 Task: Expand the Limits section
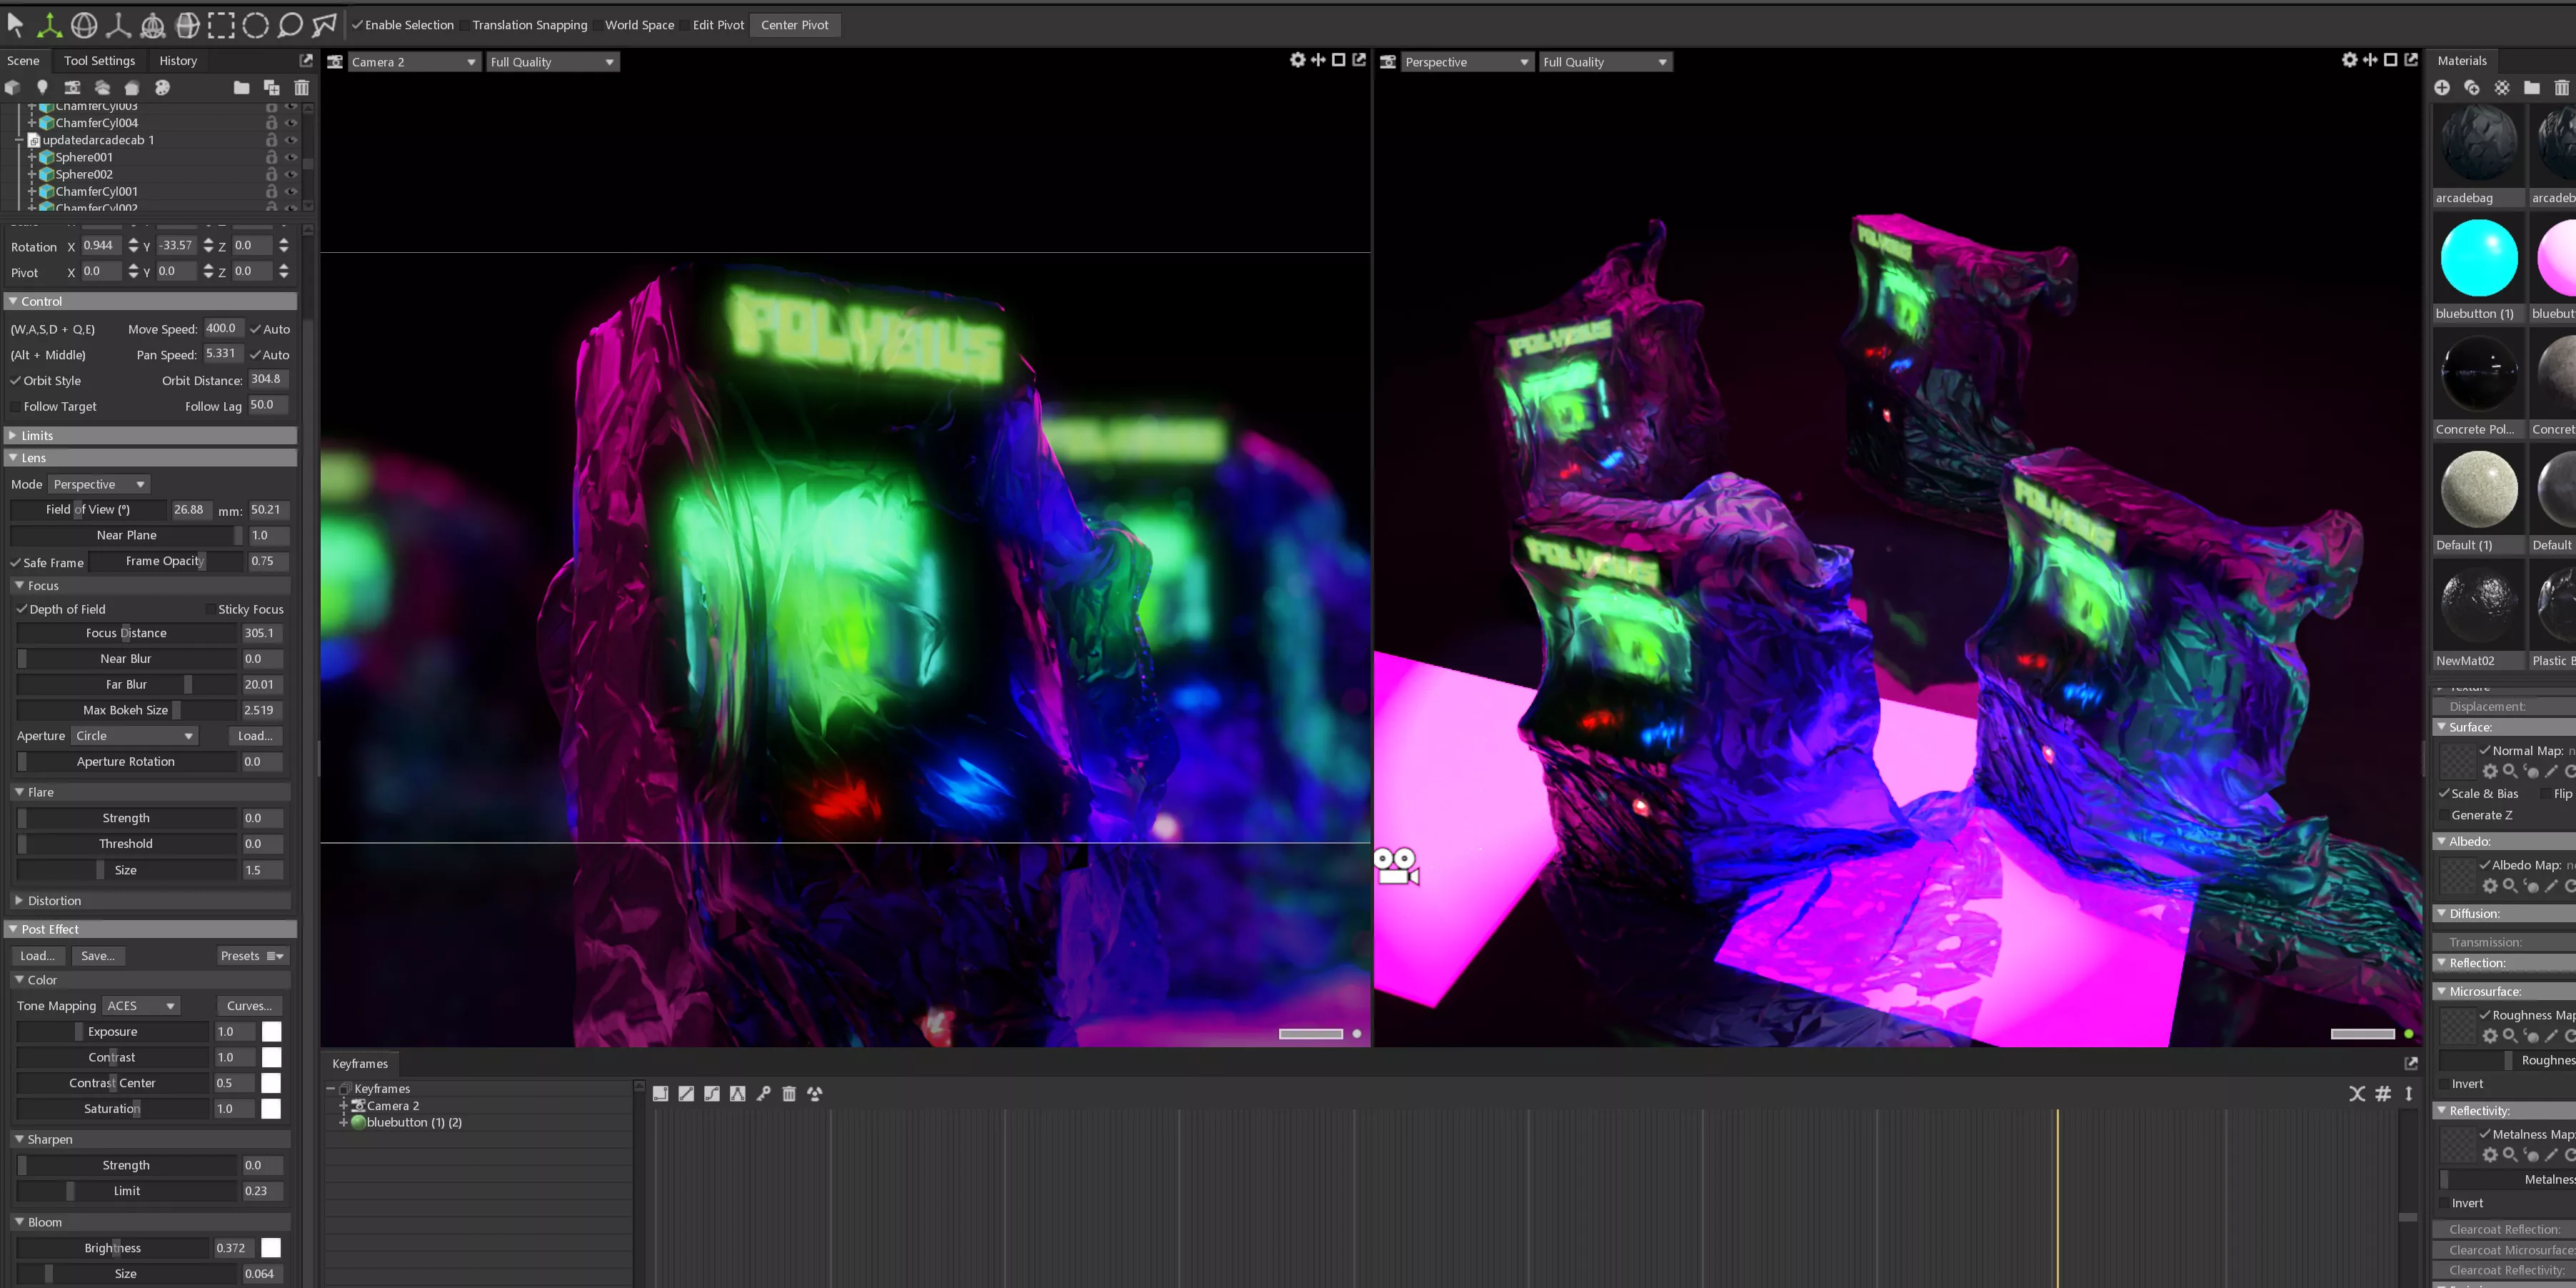click(x=37, y=435)
